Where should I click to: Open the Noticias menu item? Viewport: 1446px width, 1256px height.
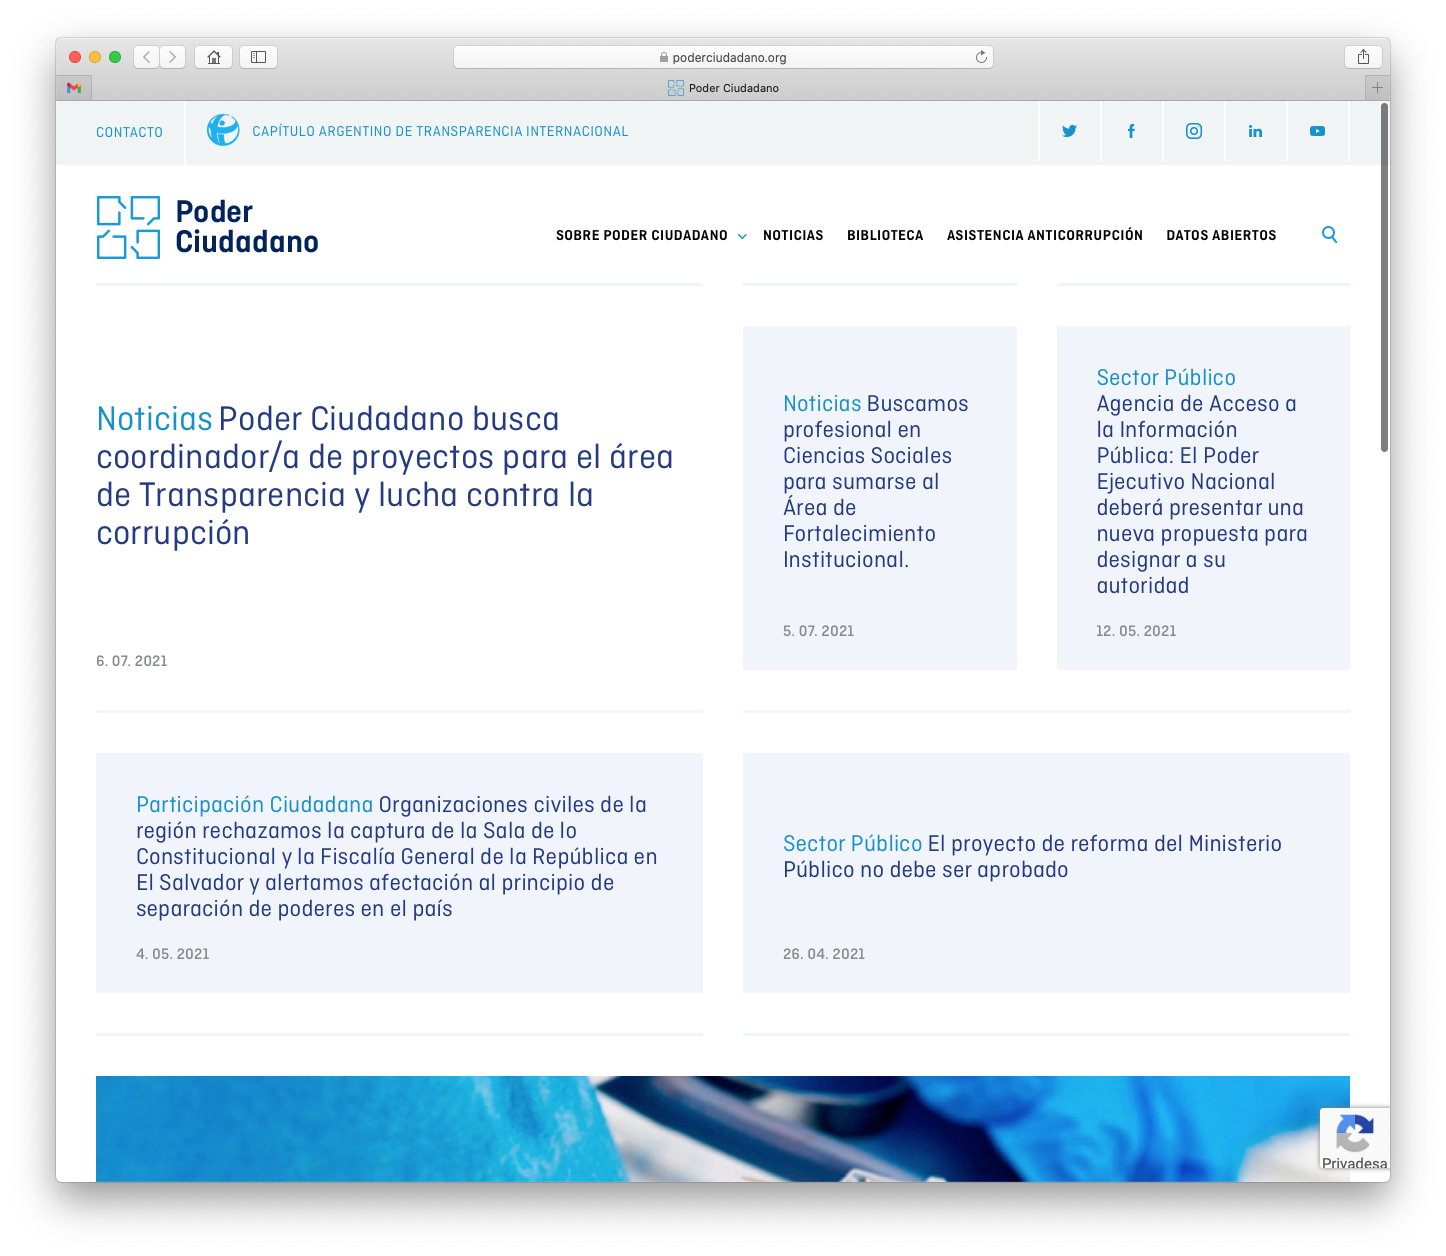pos(793,236)
